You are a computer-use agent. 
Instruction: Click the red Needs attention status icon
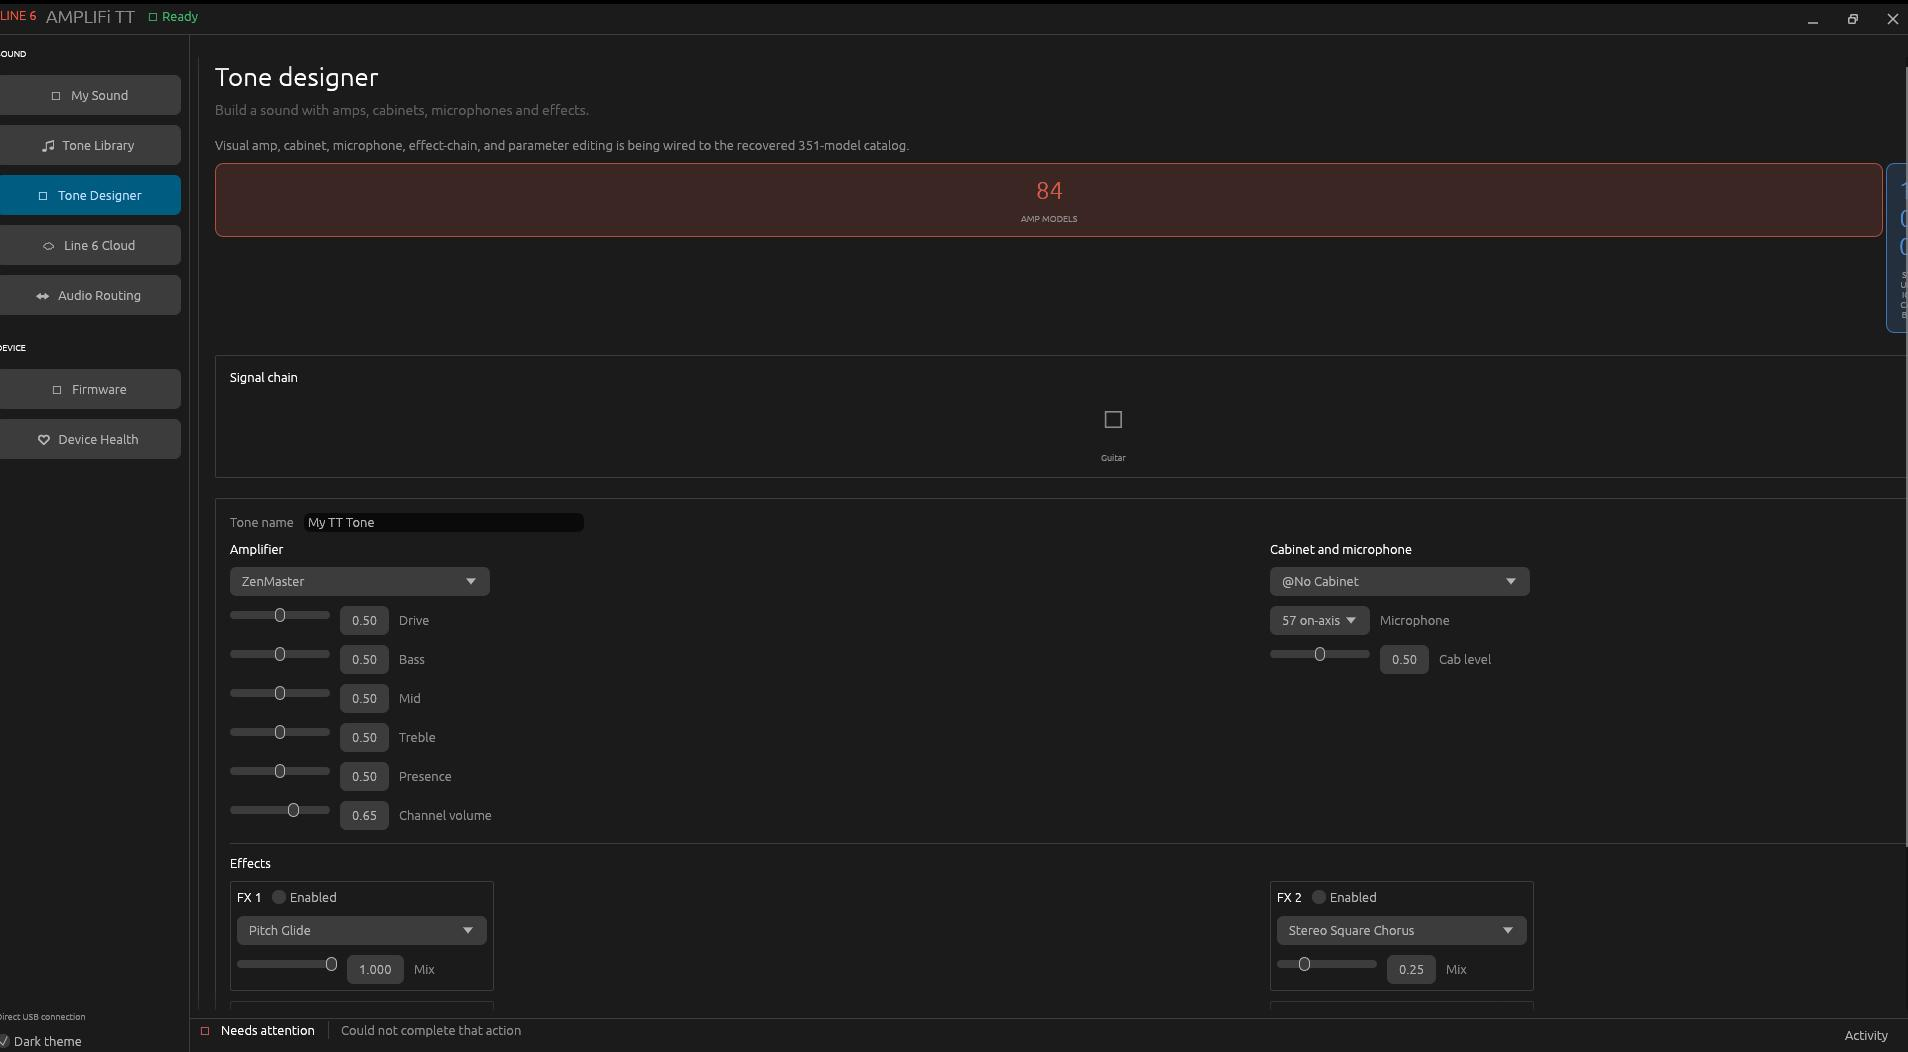205,1031
